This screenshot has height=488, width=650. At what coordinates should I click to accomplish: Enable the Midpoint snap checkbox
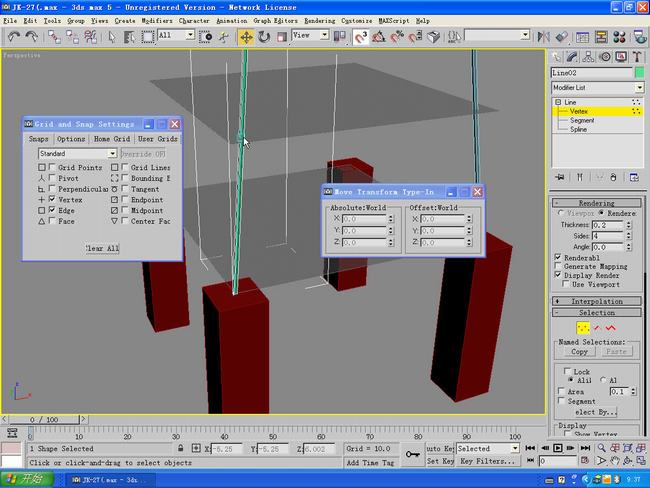click(x=125, y=210)
